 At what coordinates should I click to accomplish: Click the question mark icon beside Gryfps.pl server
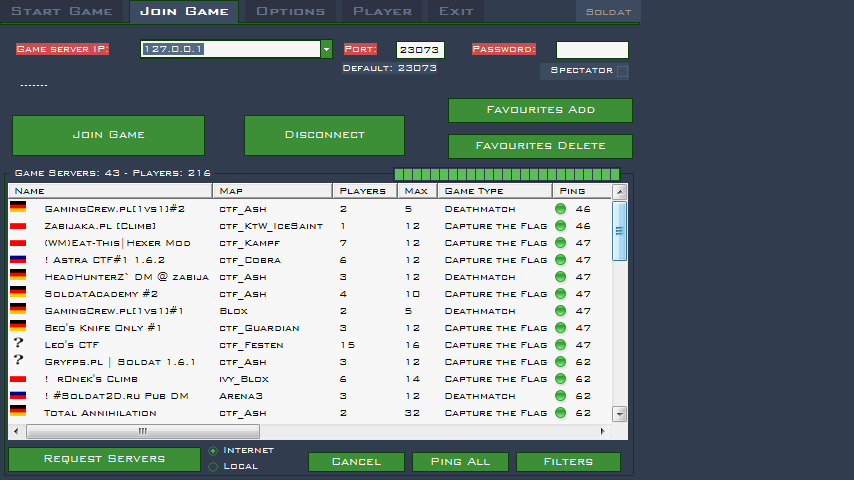18,361
